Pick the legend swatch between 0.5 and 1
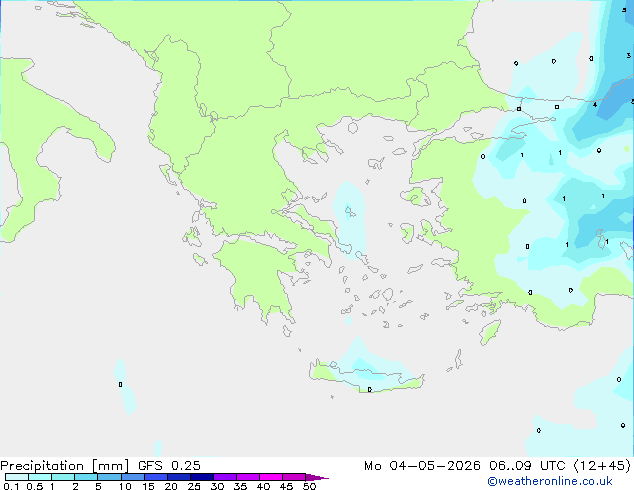This screenshot has width=634, height=490. (x=40, y=477)
